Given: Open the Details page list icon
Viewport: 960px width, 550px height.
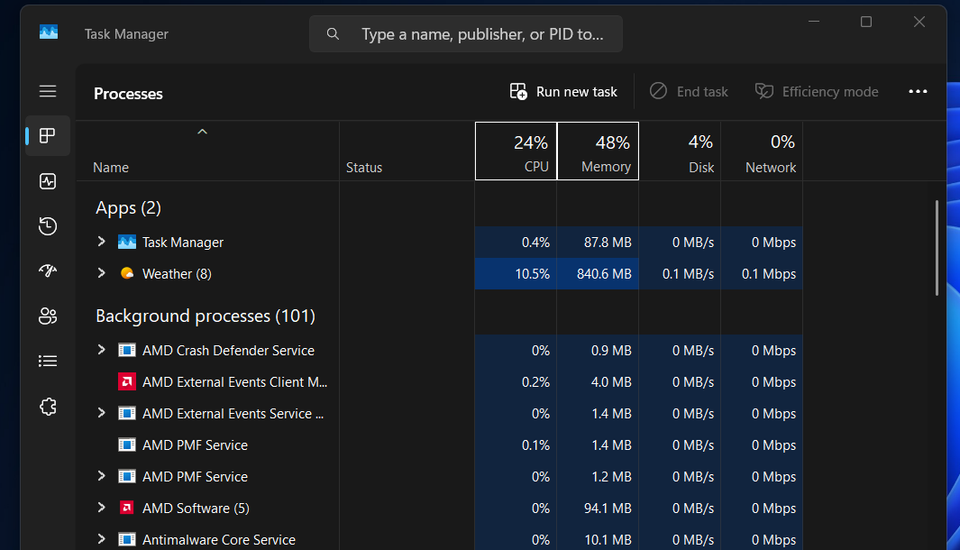Looking at the screenshot, I should point(48,361).
